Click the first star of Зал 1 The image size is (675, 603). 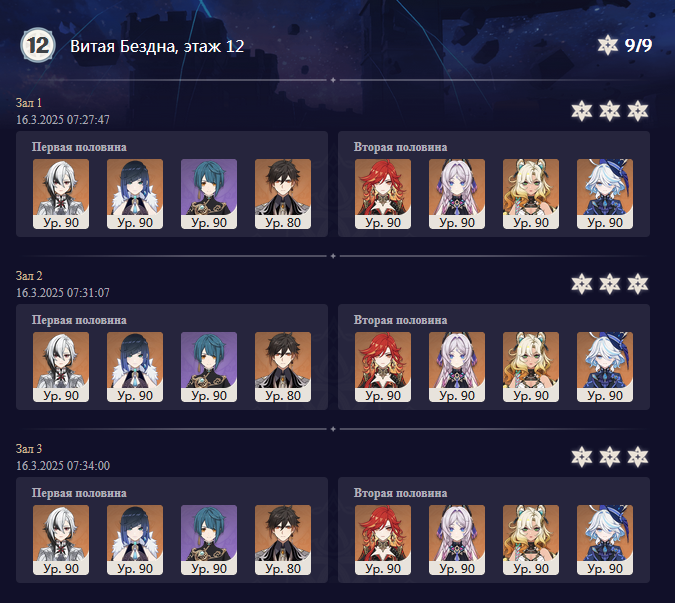(x=582, y=111)
